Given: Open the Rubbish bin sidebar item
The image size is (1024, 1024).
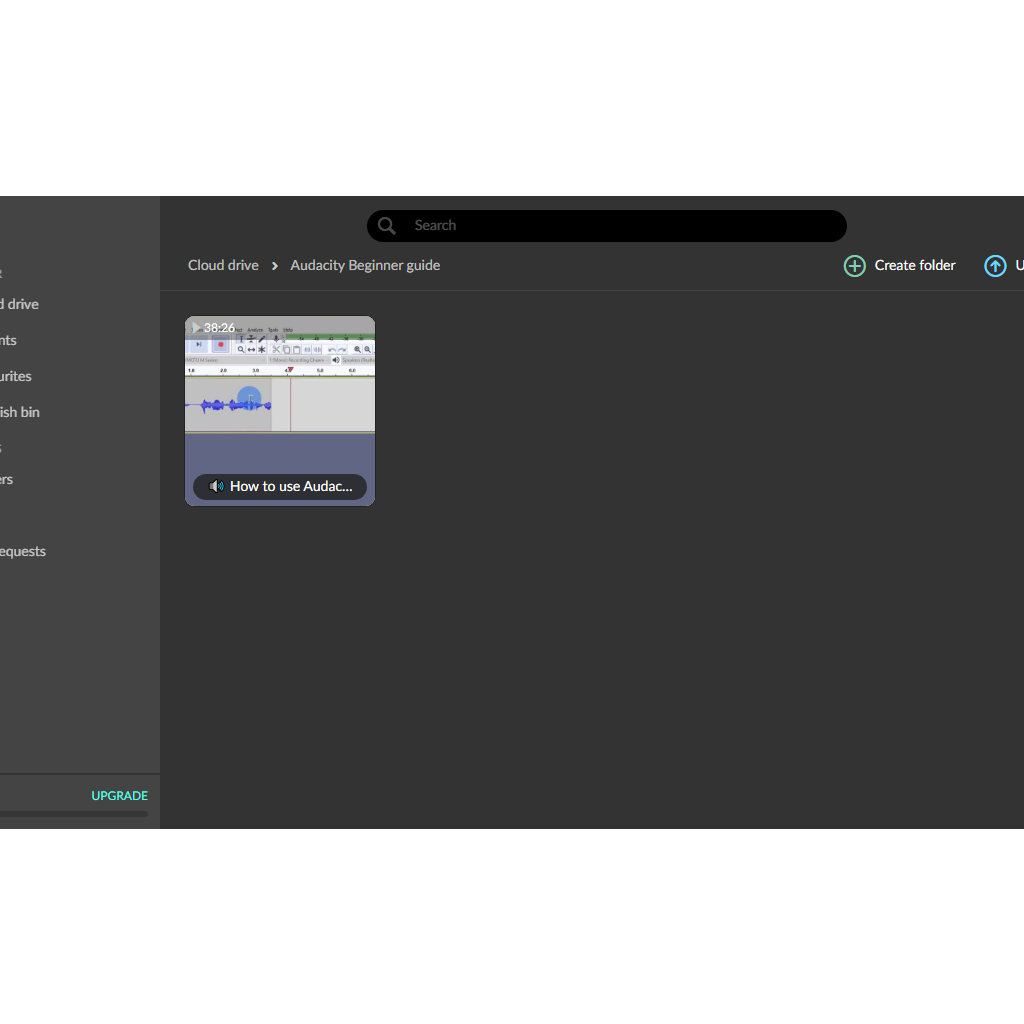Looking at the screenshot, I should tap(20, 412).
